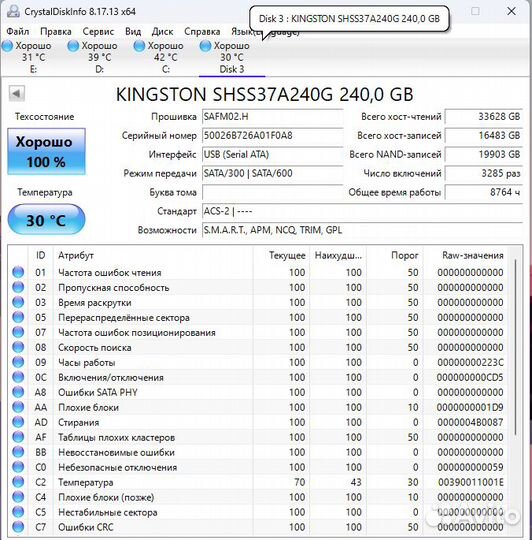Click raw value 000000001D9 of Плохие блоки

point(470,407)
